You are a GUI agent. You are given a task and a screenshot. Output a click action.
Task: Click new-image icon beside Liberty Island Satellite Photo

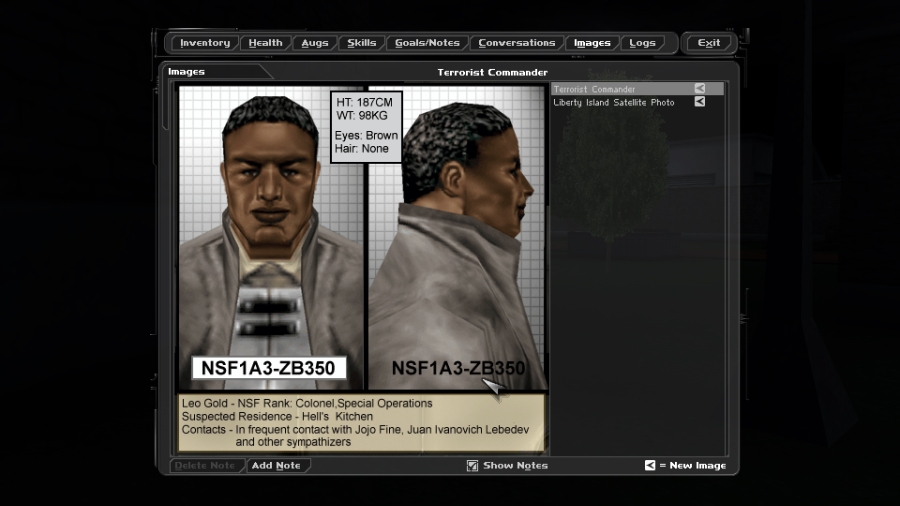coord(700,102)
